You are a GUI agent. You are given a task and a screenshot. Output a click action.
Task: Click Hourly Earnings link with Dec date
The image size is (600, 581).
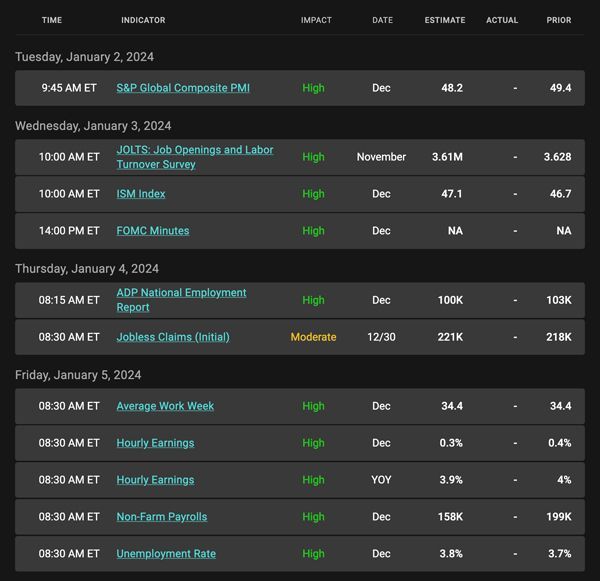coord(155,443)
